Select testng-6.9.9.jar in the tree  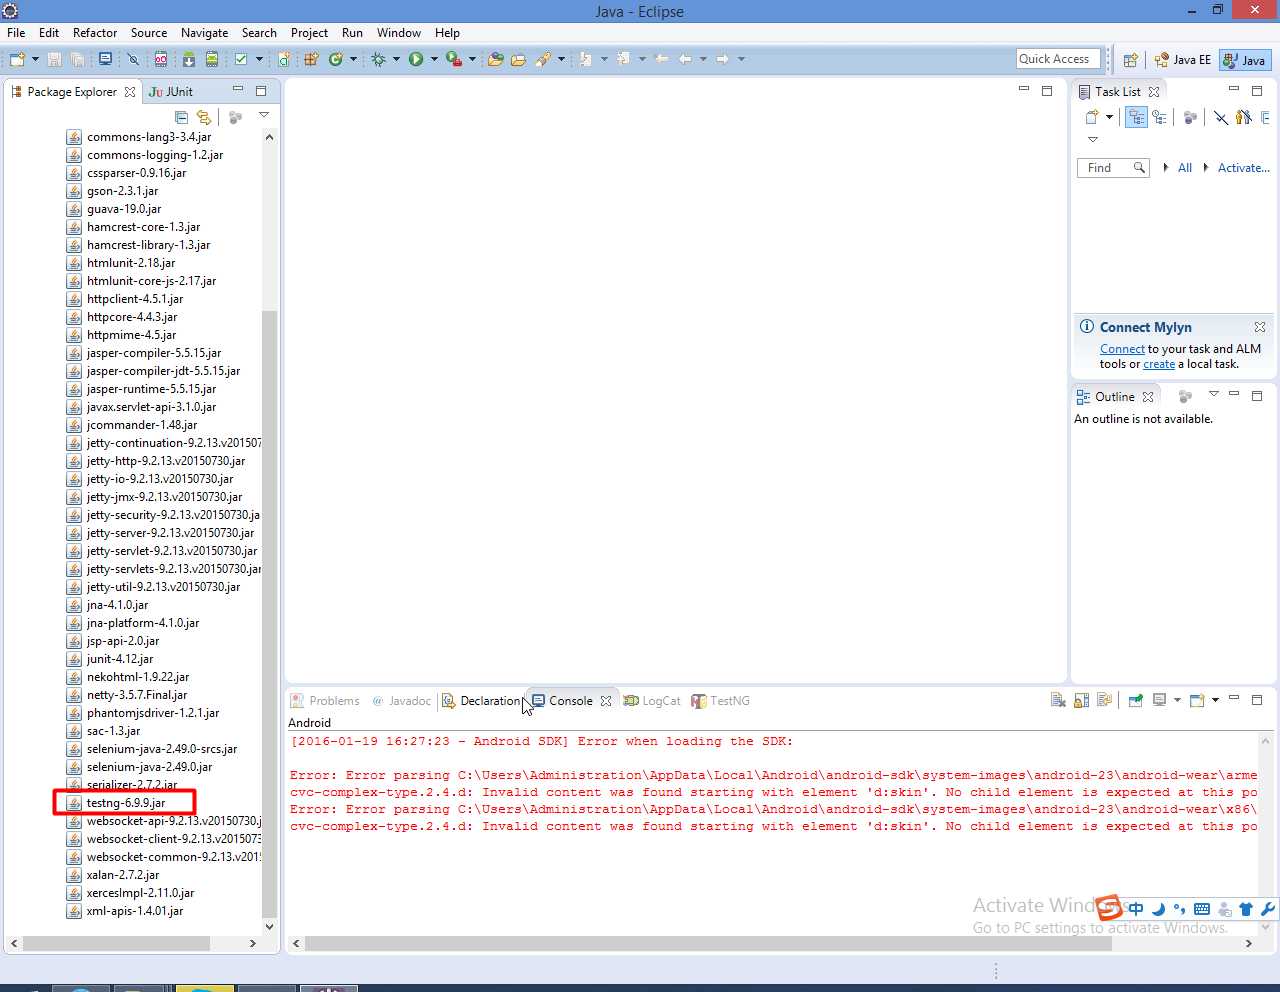[x=126, y=803]
